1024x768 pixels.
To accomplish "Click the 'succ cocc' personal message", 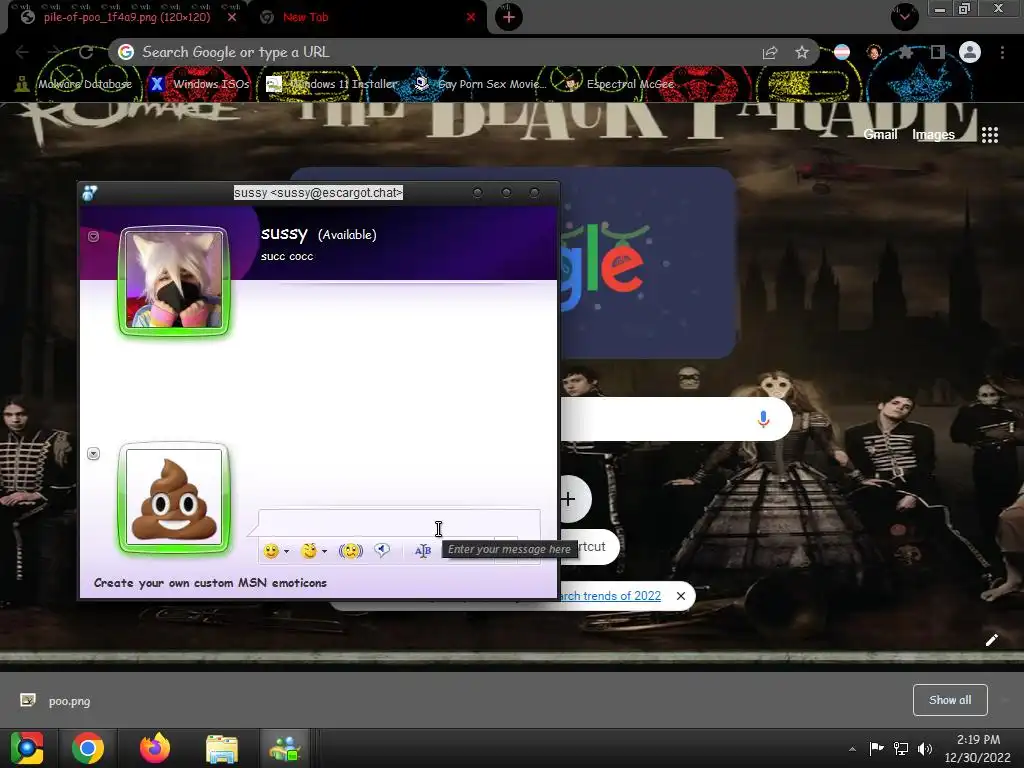I will coord(287,257).
